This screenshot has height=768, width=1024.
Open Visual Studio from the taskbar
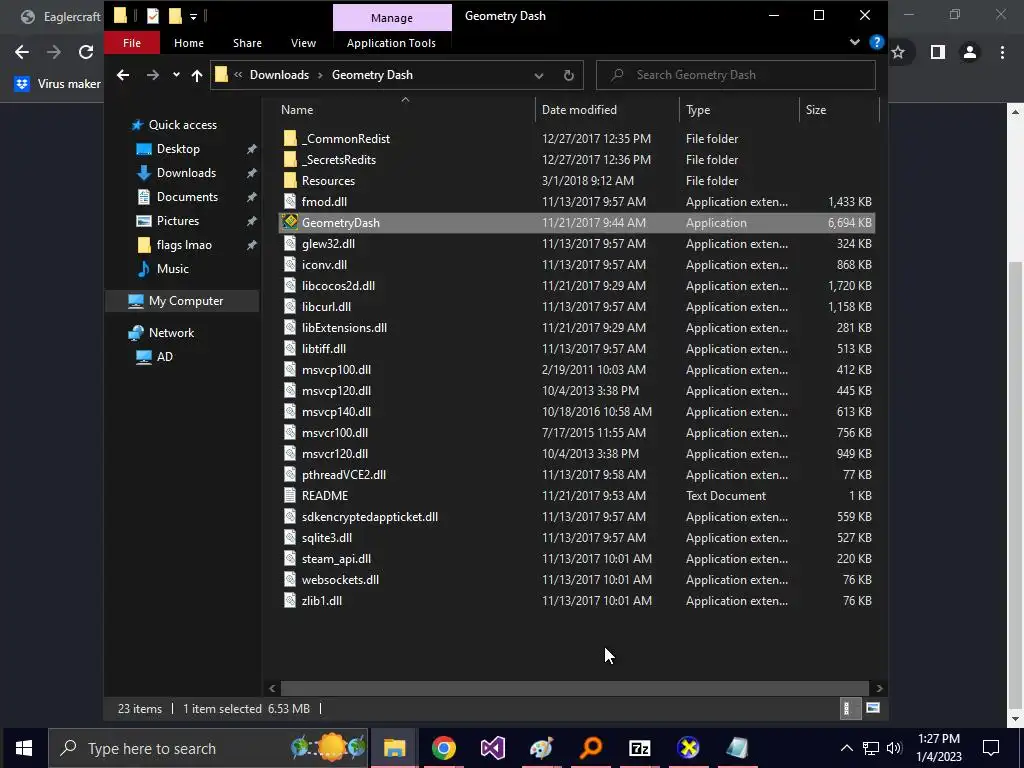pos(492,748)
